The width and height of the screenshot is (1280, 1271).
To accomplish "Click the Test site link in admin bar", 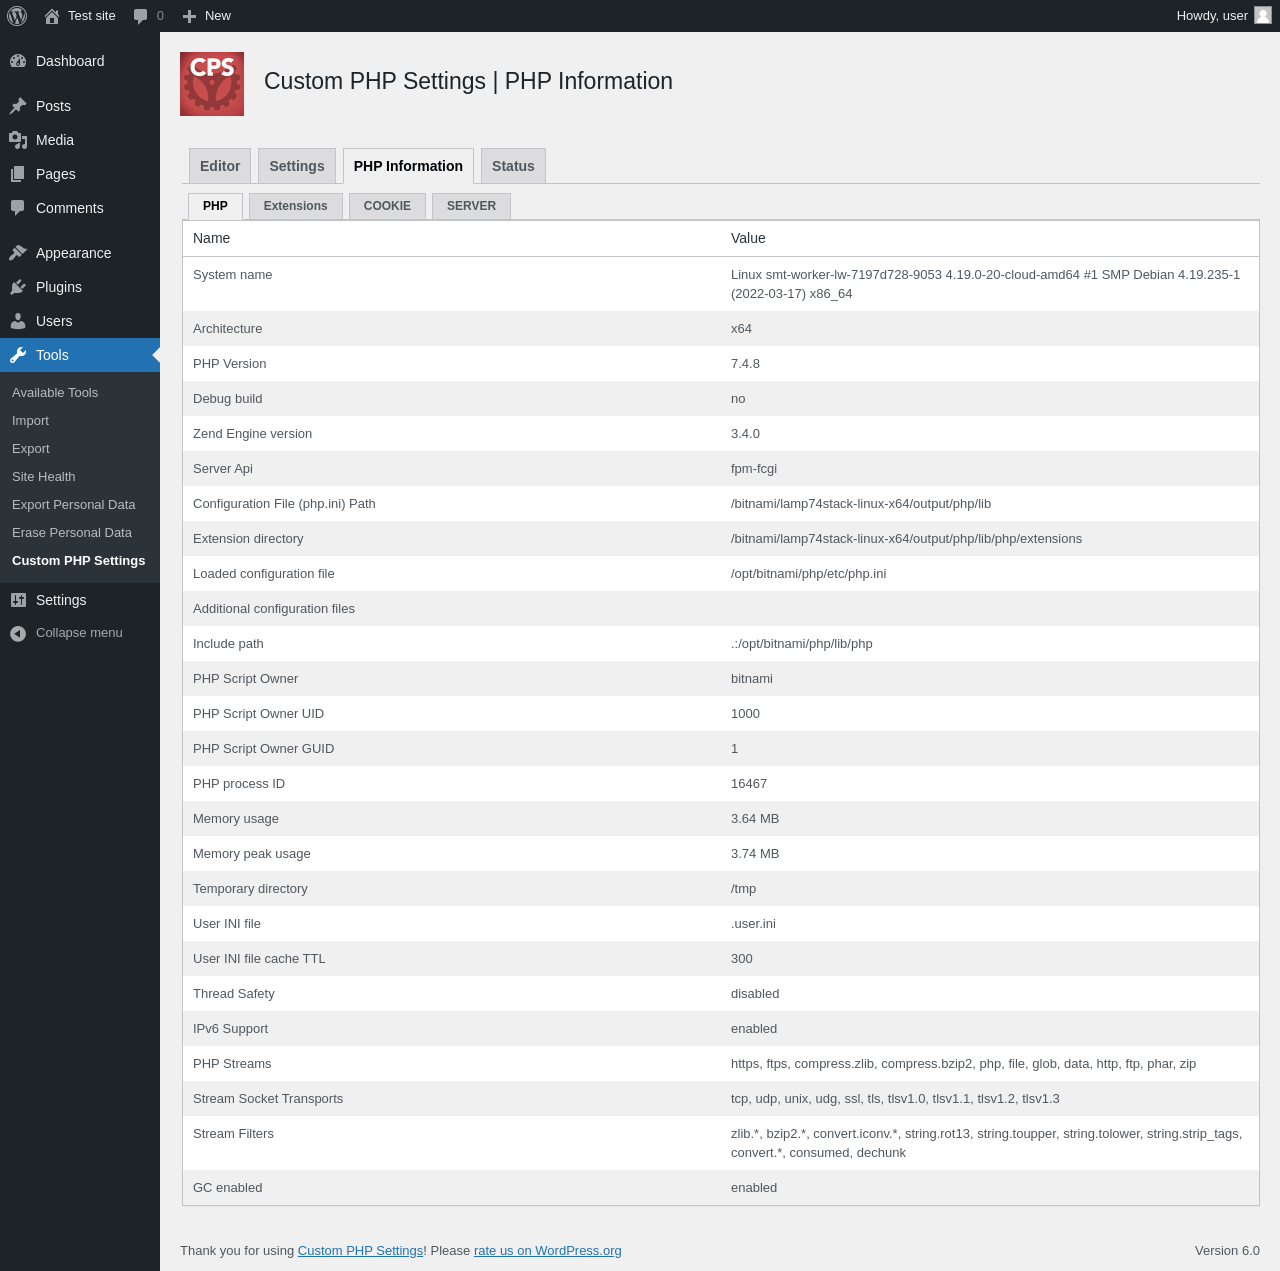I will tap(92, 16).
